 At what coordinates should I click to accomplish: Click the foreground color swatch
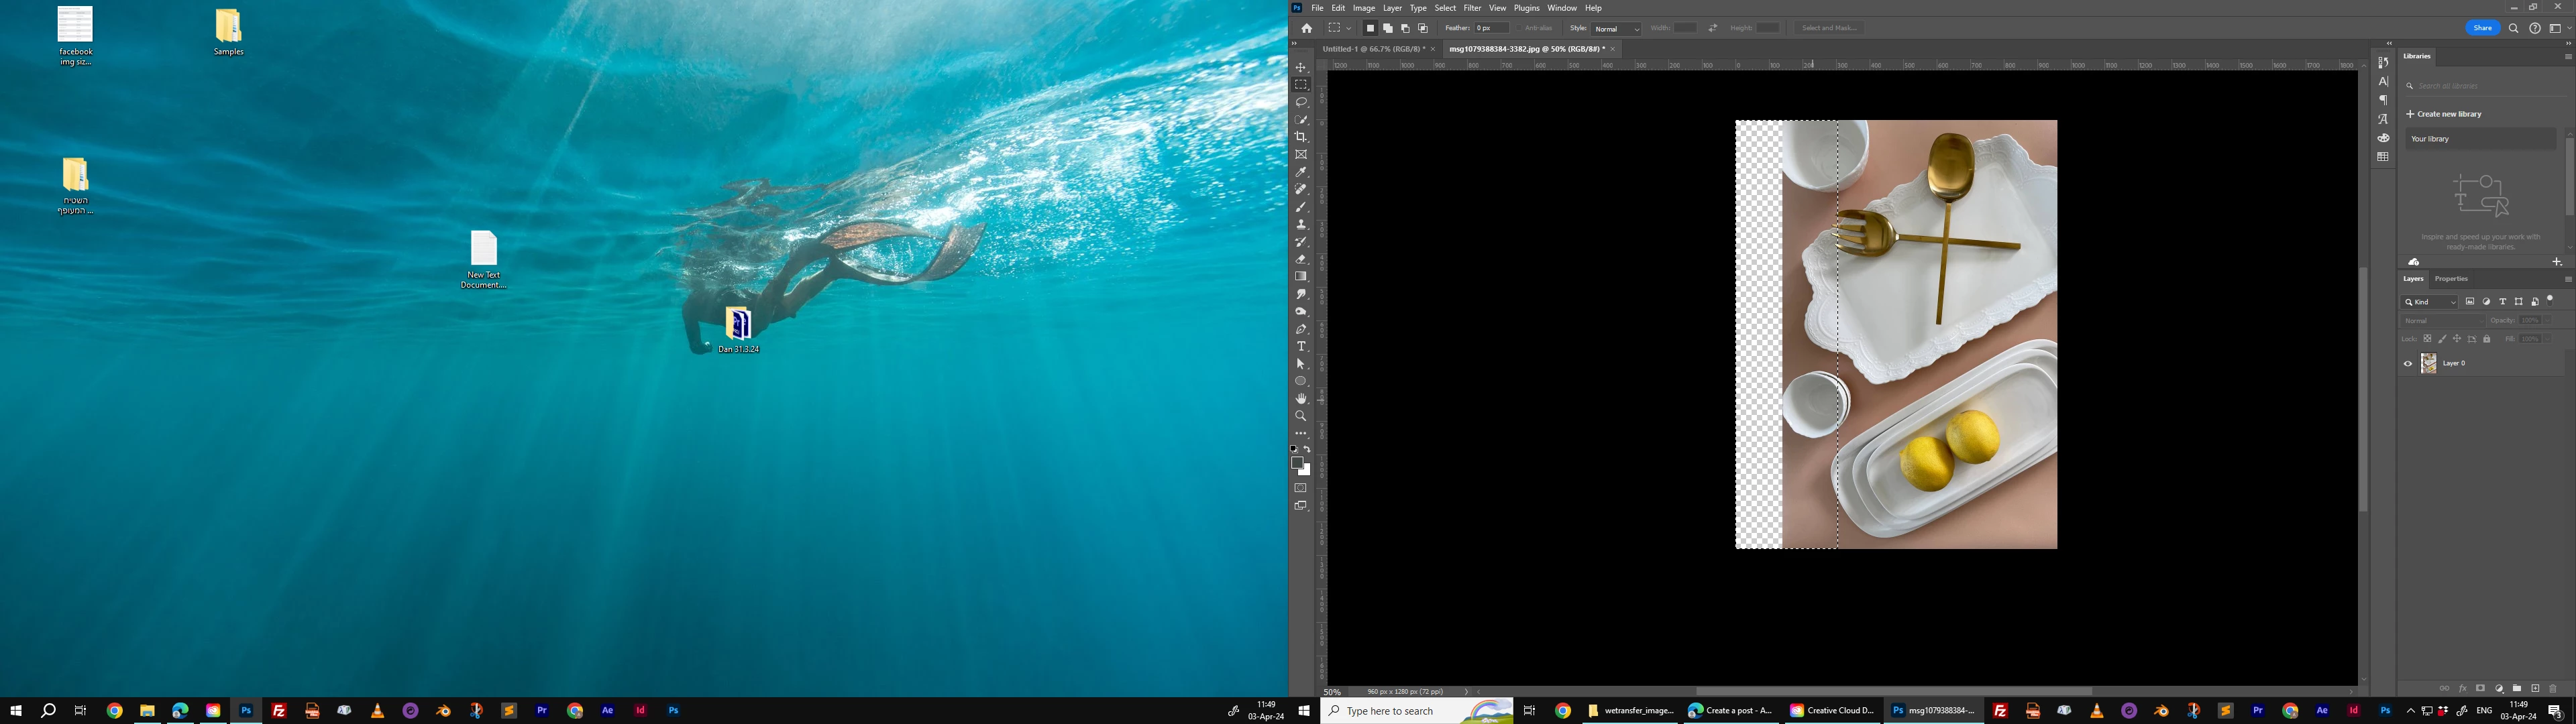coord(1297,462)
